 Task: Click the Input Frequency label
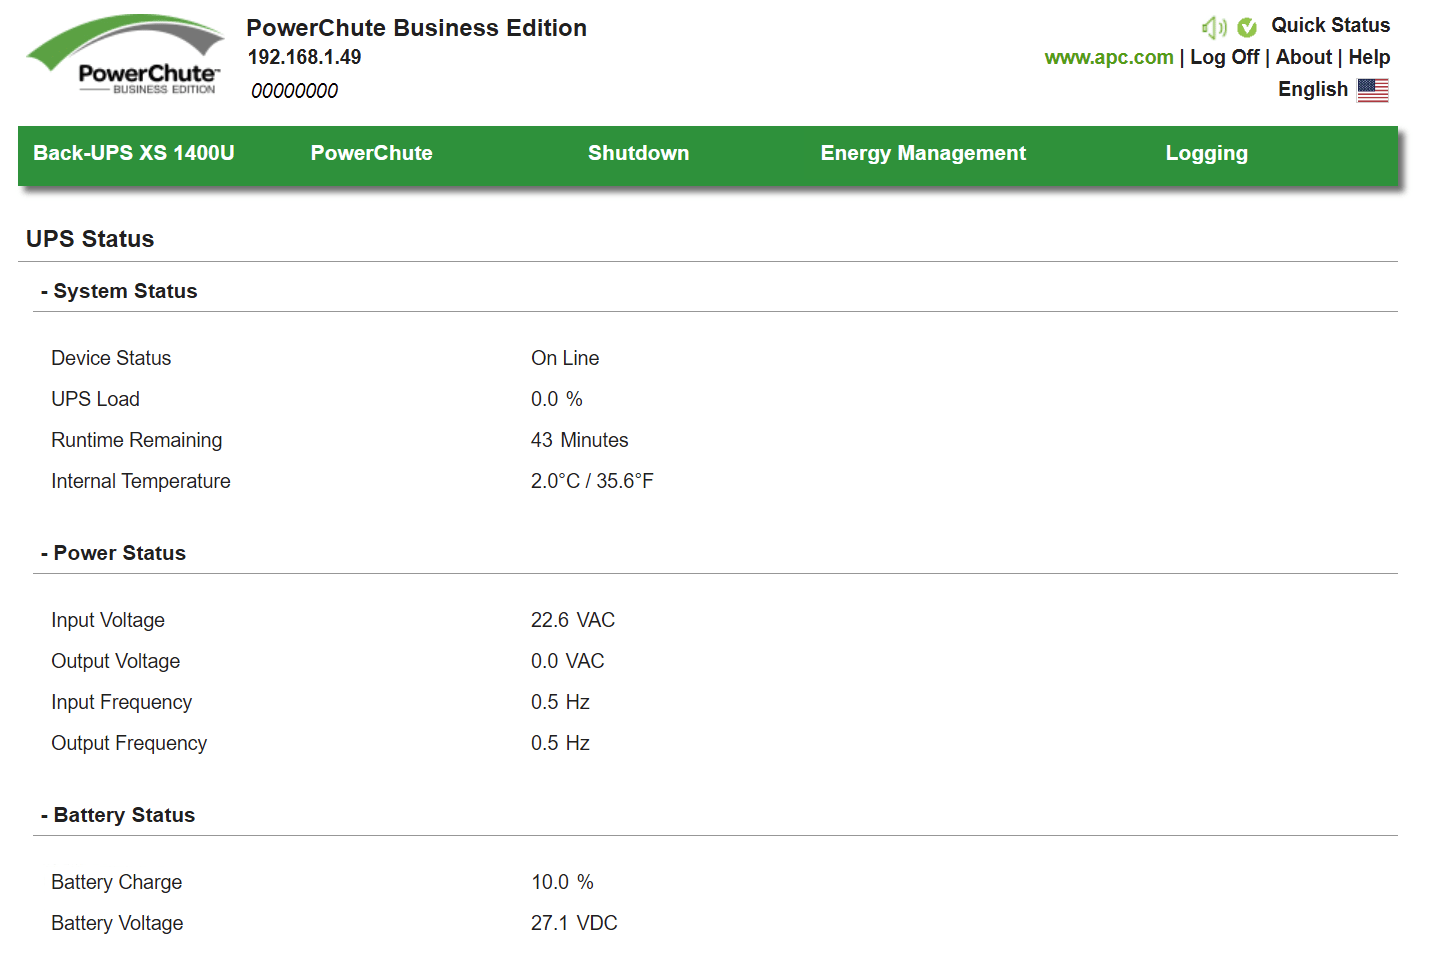(x=122, y=702)
